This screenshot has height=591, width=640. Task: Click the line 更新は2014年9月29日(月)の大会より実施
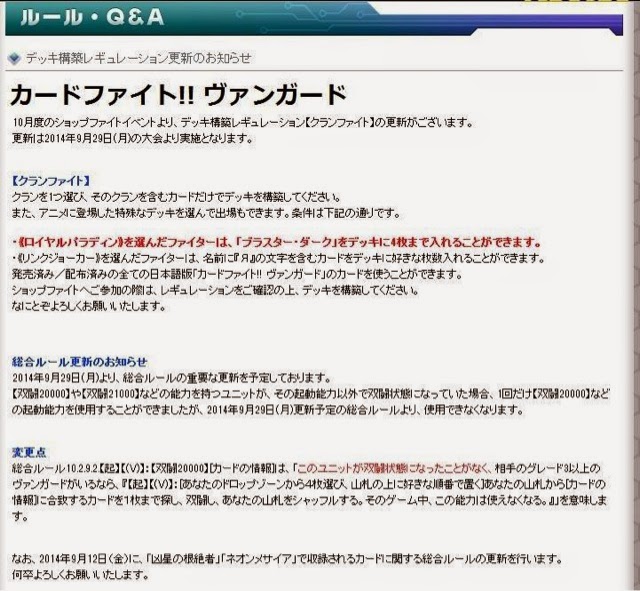coord(132,139)
